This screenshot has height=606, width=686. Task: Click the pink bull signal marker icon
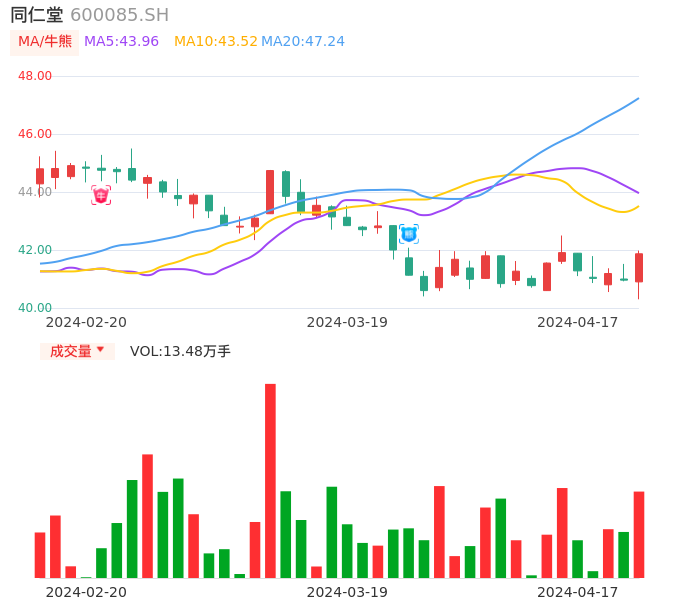pyautogui.click(x=101, y=195)
